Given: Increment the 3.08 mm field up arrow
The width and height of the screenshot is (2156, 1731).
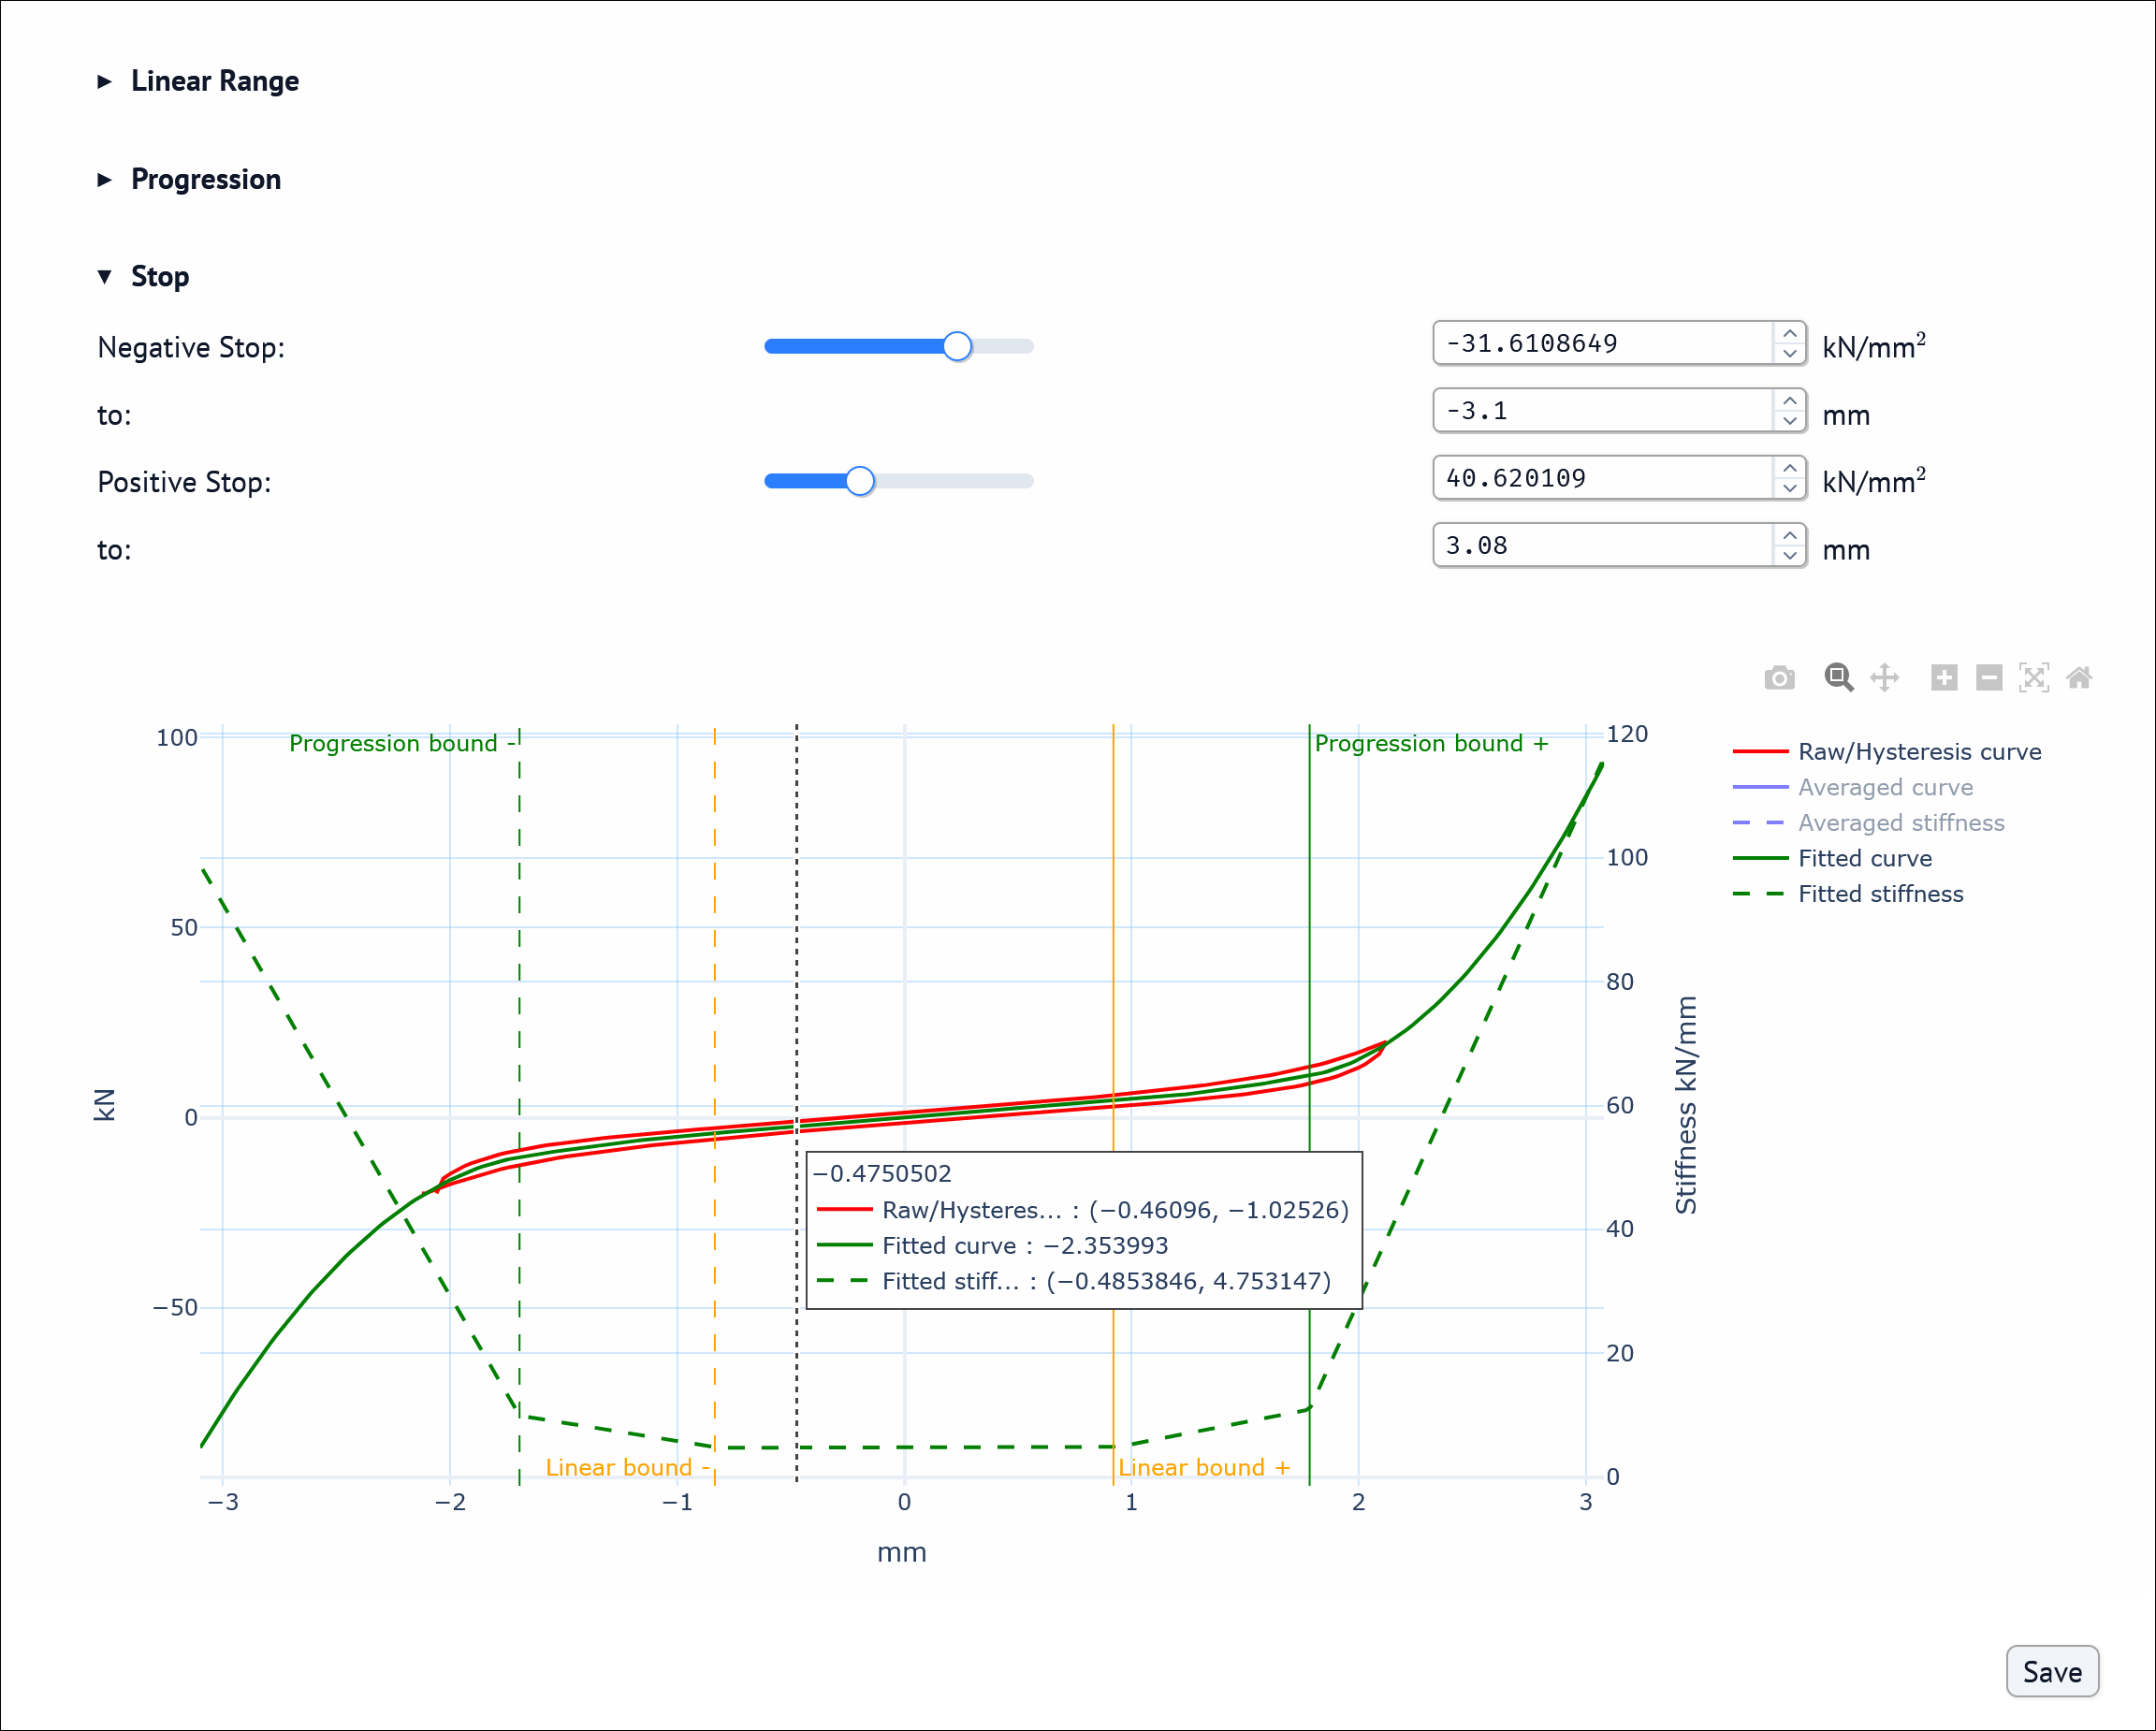Looking at the screenshot, I should [1789, 535].
